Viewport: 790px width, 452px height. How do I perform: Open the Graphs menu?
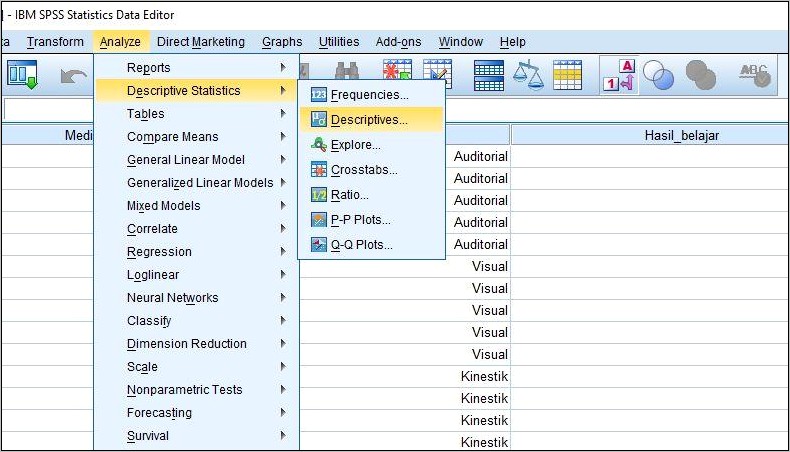pyautogui.click(x=282, y=42)
